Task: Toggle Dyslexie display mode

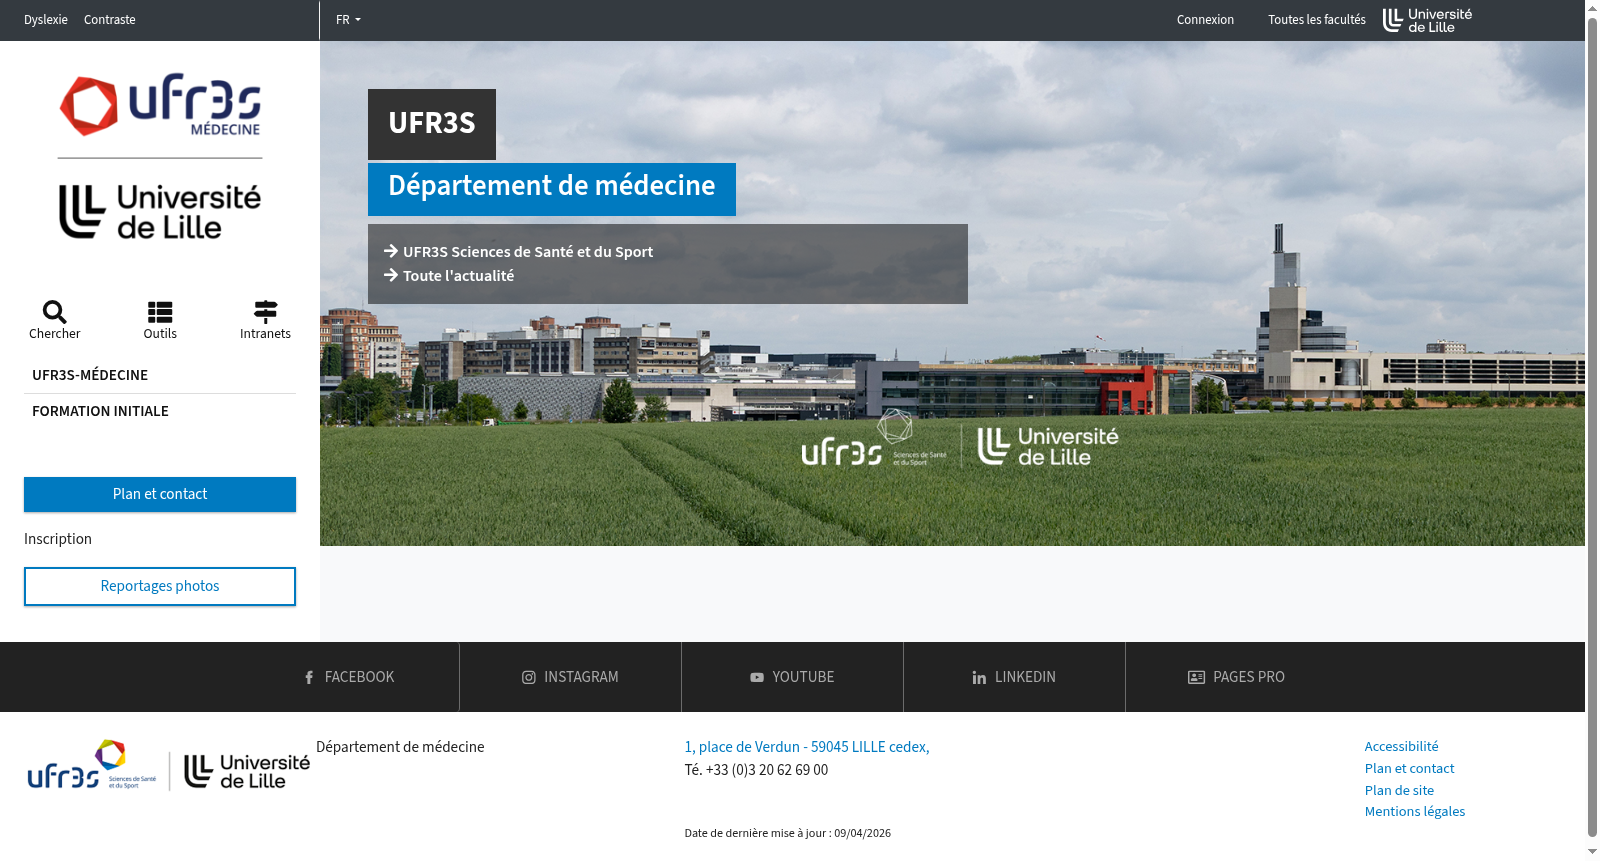Action: pyautogui.click(x=46, y=20)
